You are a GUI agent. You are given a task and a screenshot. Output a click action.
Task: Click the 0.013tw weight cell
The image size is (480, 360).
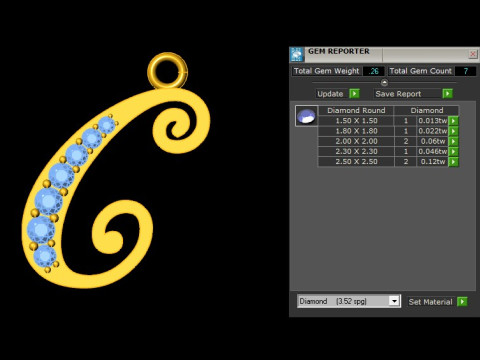coord(432,121)
